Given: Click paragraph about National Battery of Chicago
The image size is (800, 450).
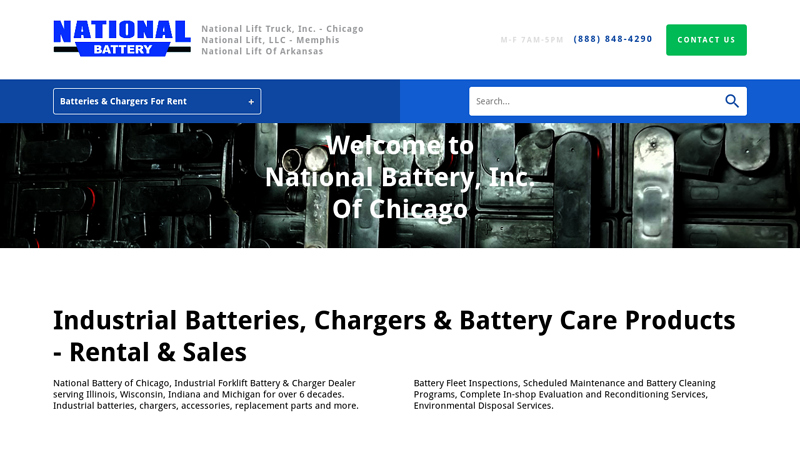Looking at the screenshot, I should click(x=206, y=394).
